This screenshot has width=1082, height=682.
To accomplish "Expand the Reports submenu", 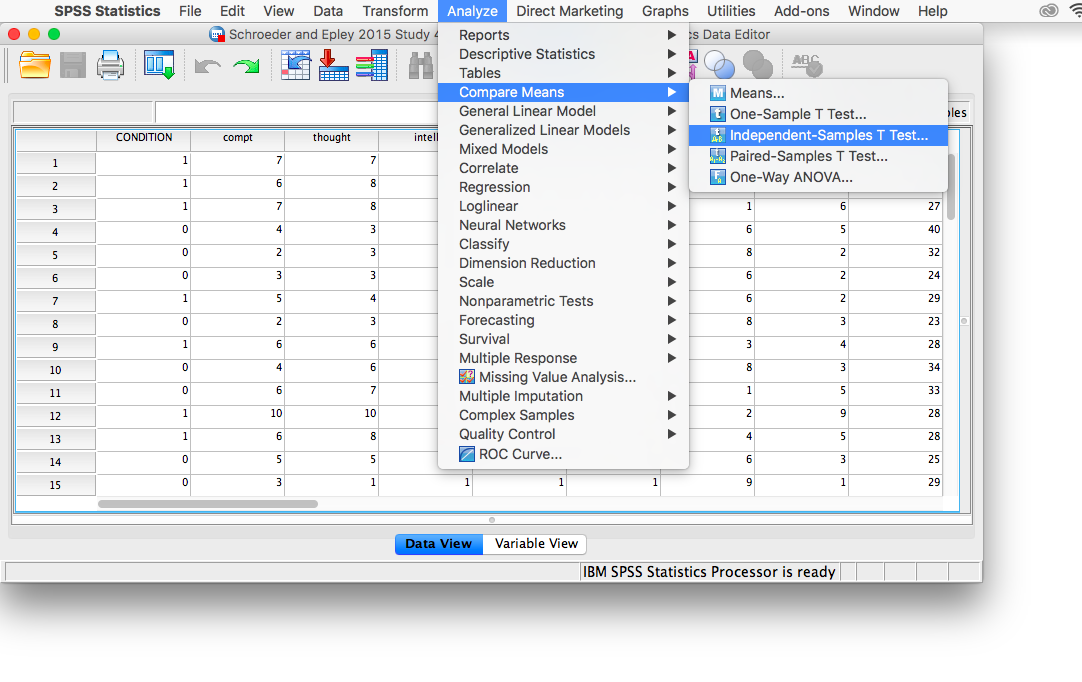I will [564, 35].
